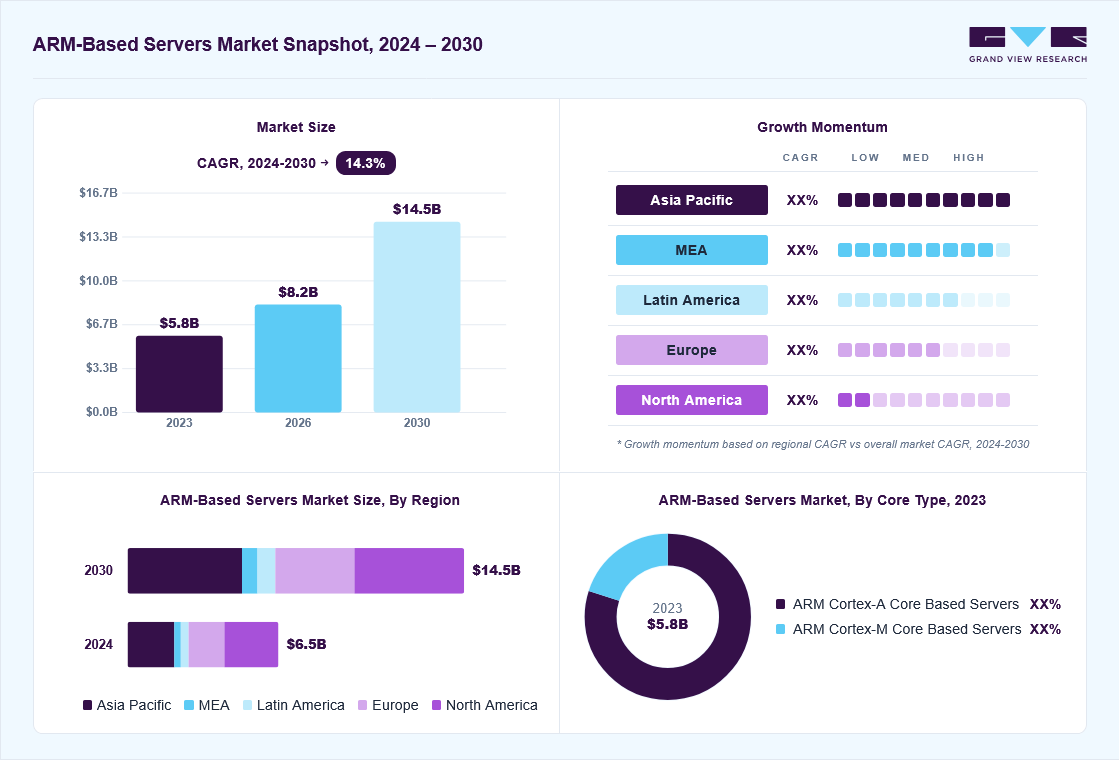Select the Asia Pacific segment of 2030 bar
This screenshot has width=1120, height=760.
point(185,571)
